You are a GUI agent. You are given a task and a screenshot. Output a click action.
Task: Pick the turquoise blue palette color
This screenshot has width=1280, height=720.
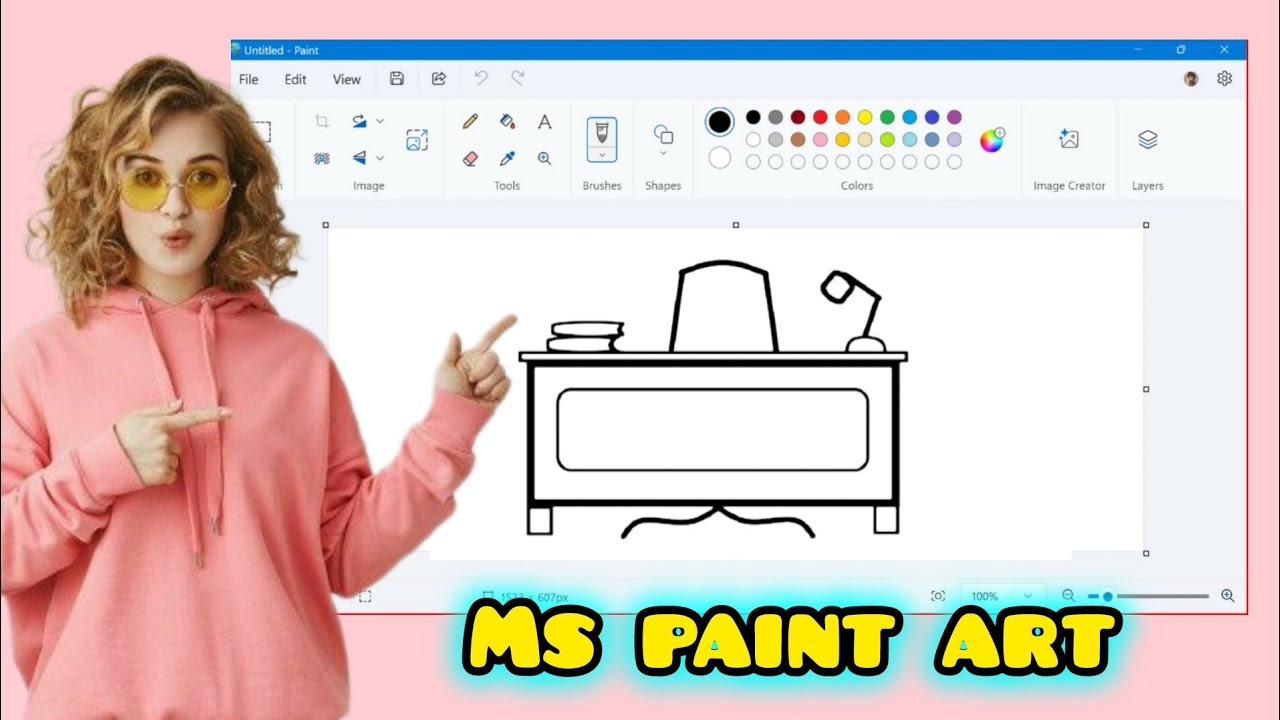pyautogui.click(x=909, y=117)
